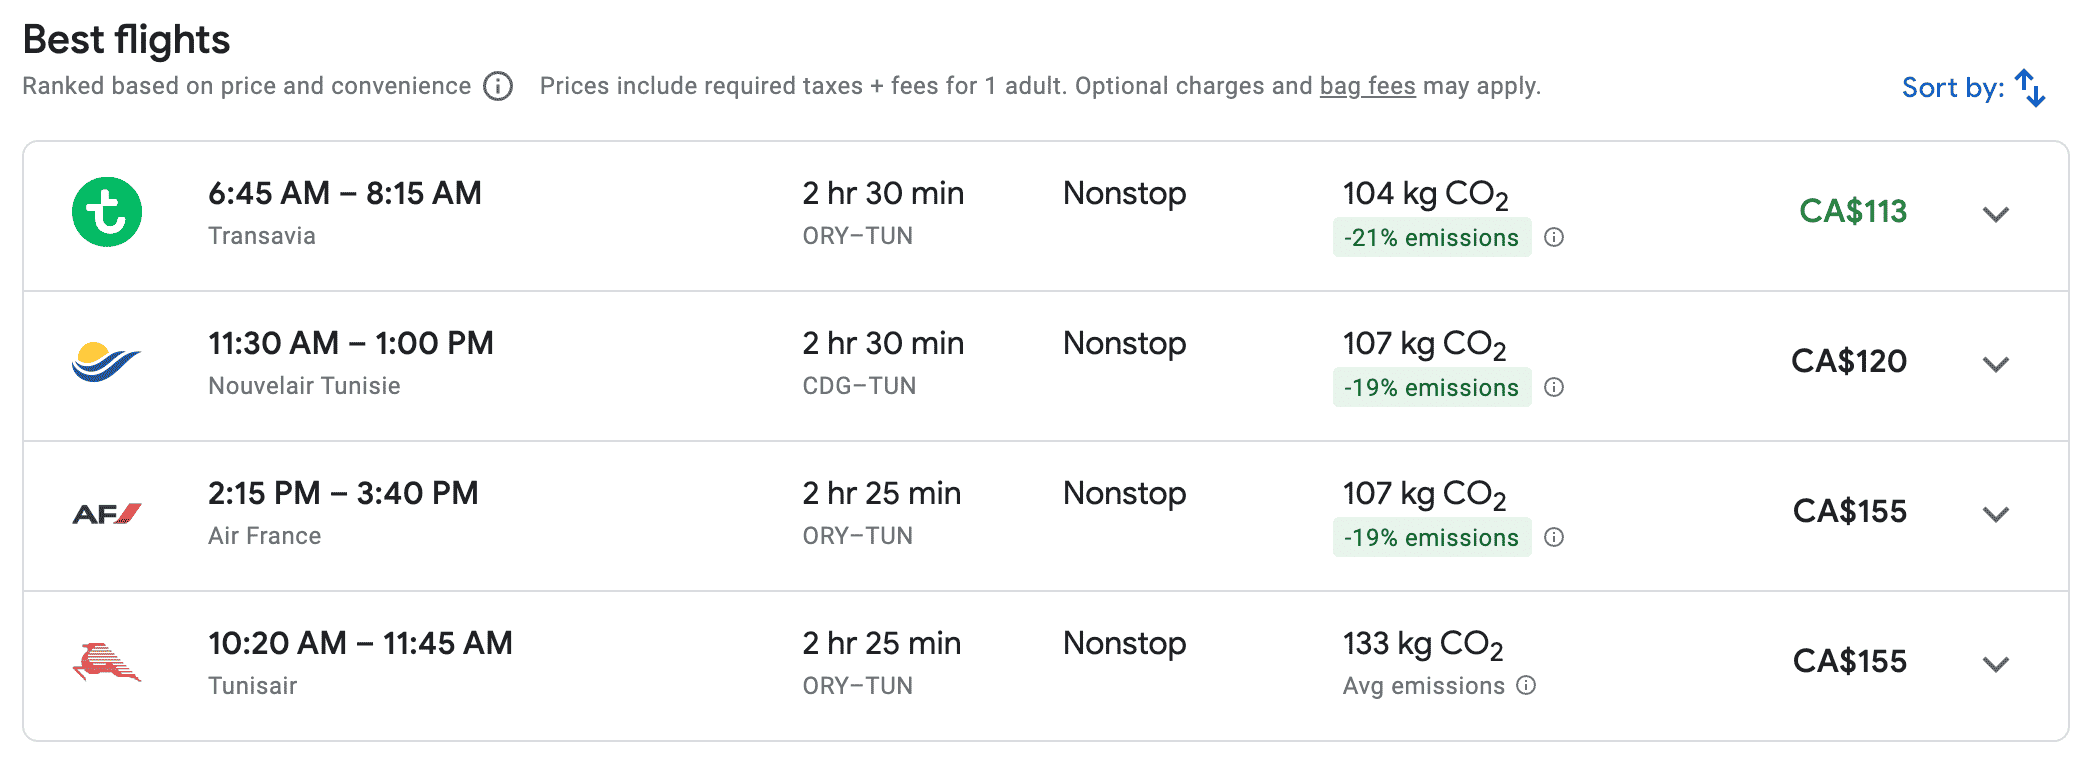Select the CA$113 Transavia price
The image size is (2100, 766).
(1852, 211)
